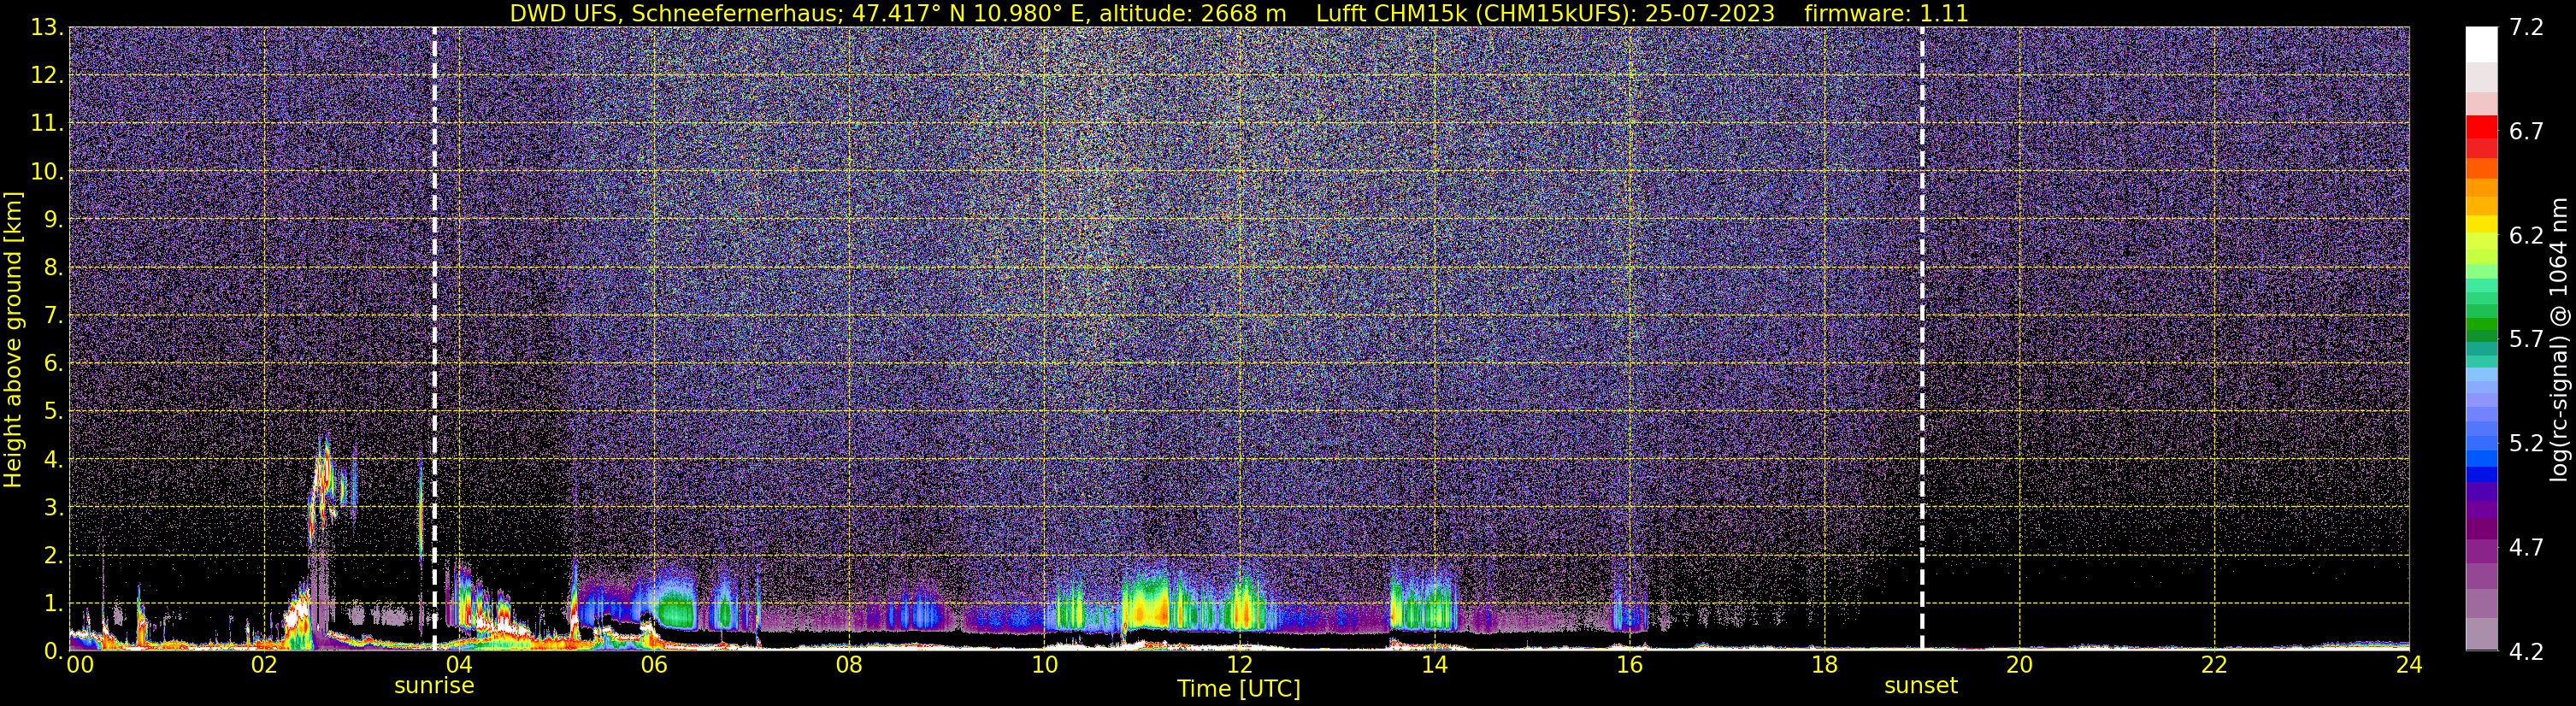The width and height of the screenshot is (2576, 706).
Task: Click the height tick label '3.'
Action: [53, 507]
